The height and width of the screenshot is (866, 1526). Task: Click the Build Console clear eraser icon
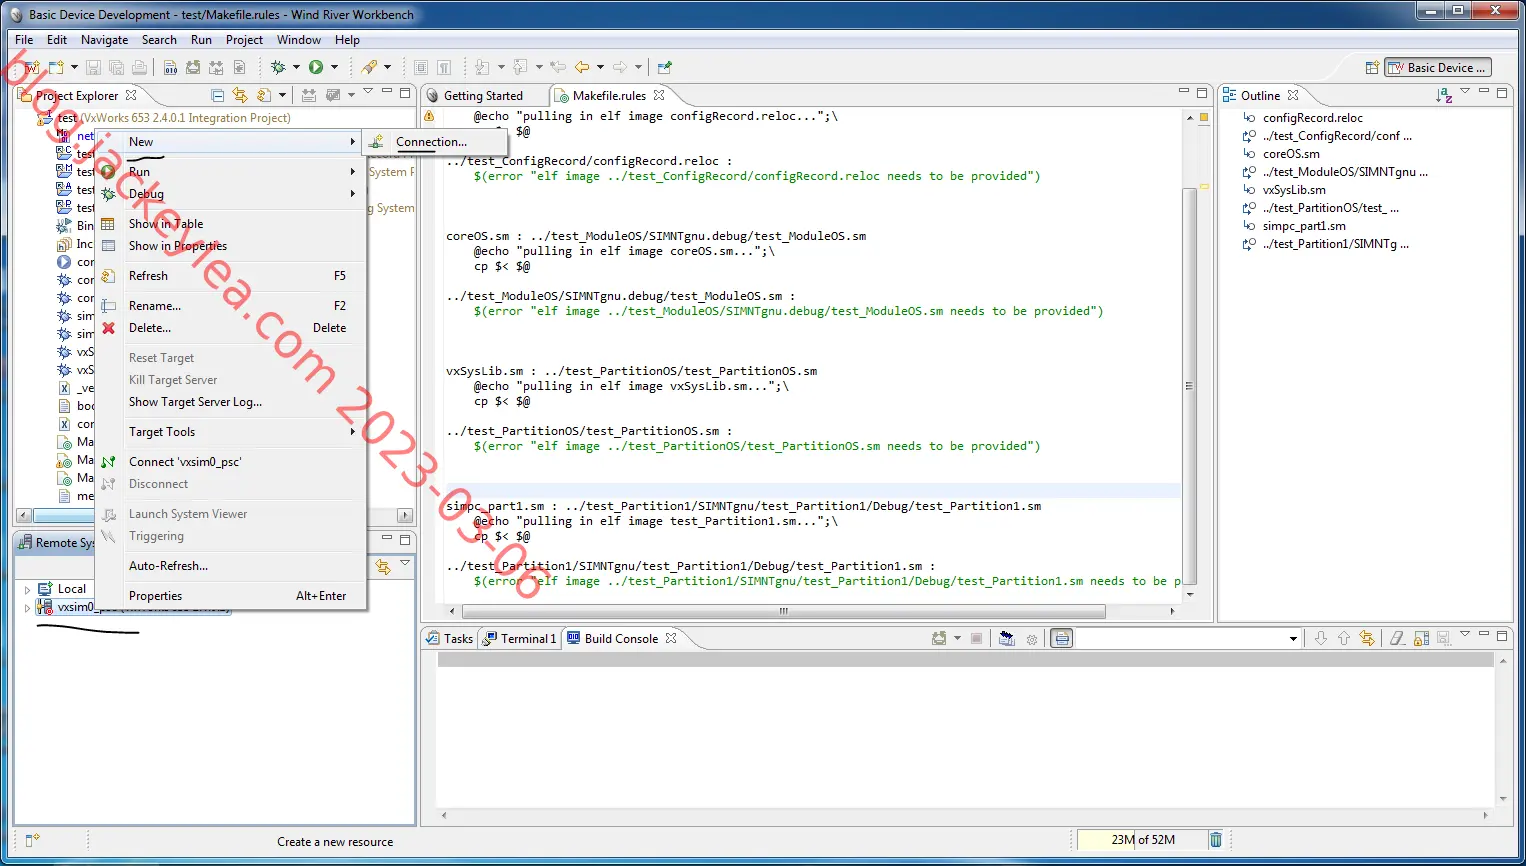tap(1397, 638)
